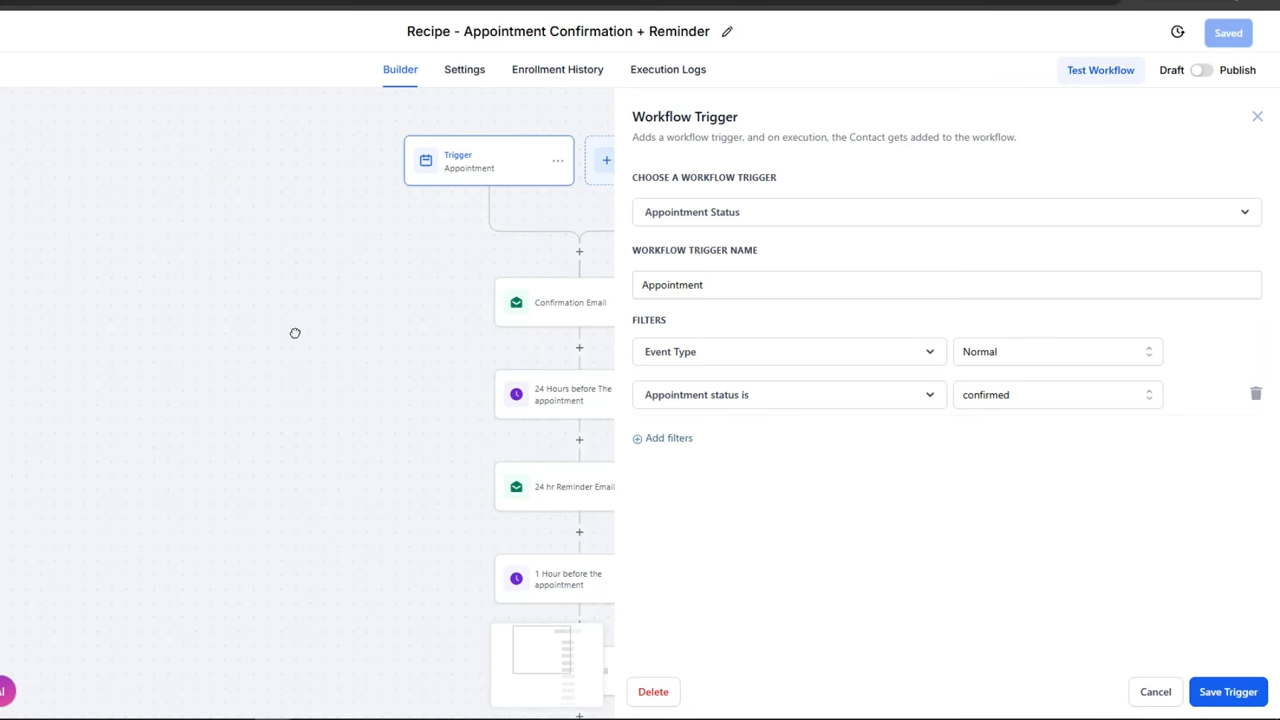Click the pencil icon to rename workflow
Image resolution: width=1280 pixels, height=720 pixels.
[727, 32]
